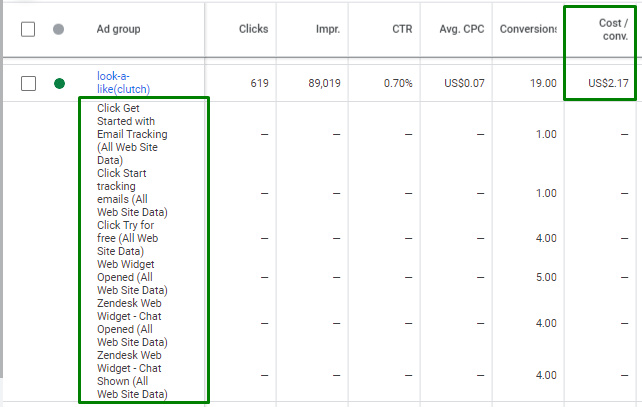Sort by Ad group column header
This screenshot has width=642, height=407.
[x=119, y=29]
